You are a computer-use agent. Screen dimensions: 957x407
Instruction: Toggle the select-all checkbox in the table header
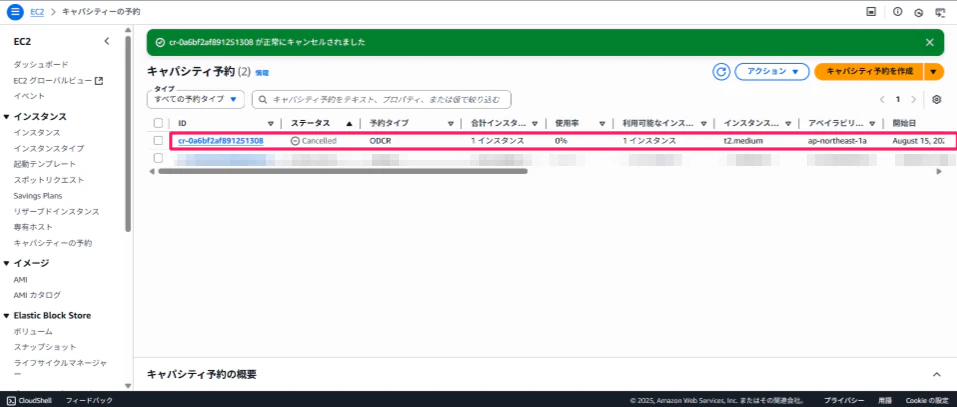click(158, 123)
